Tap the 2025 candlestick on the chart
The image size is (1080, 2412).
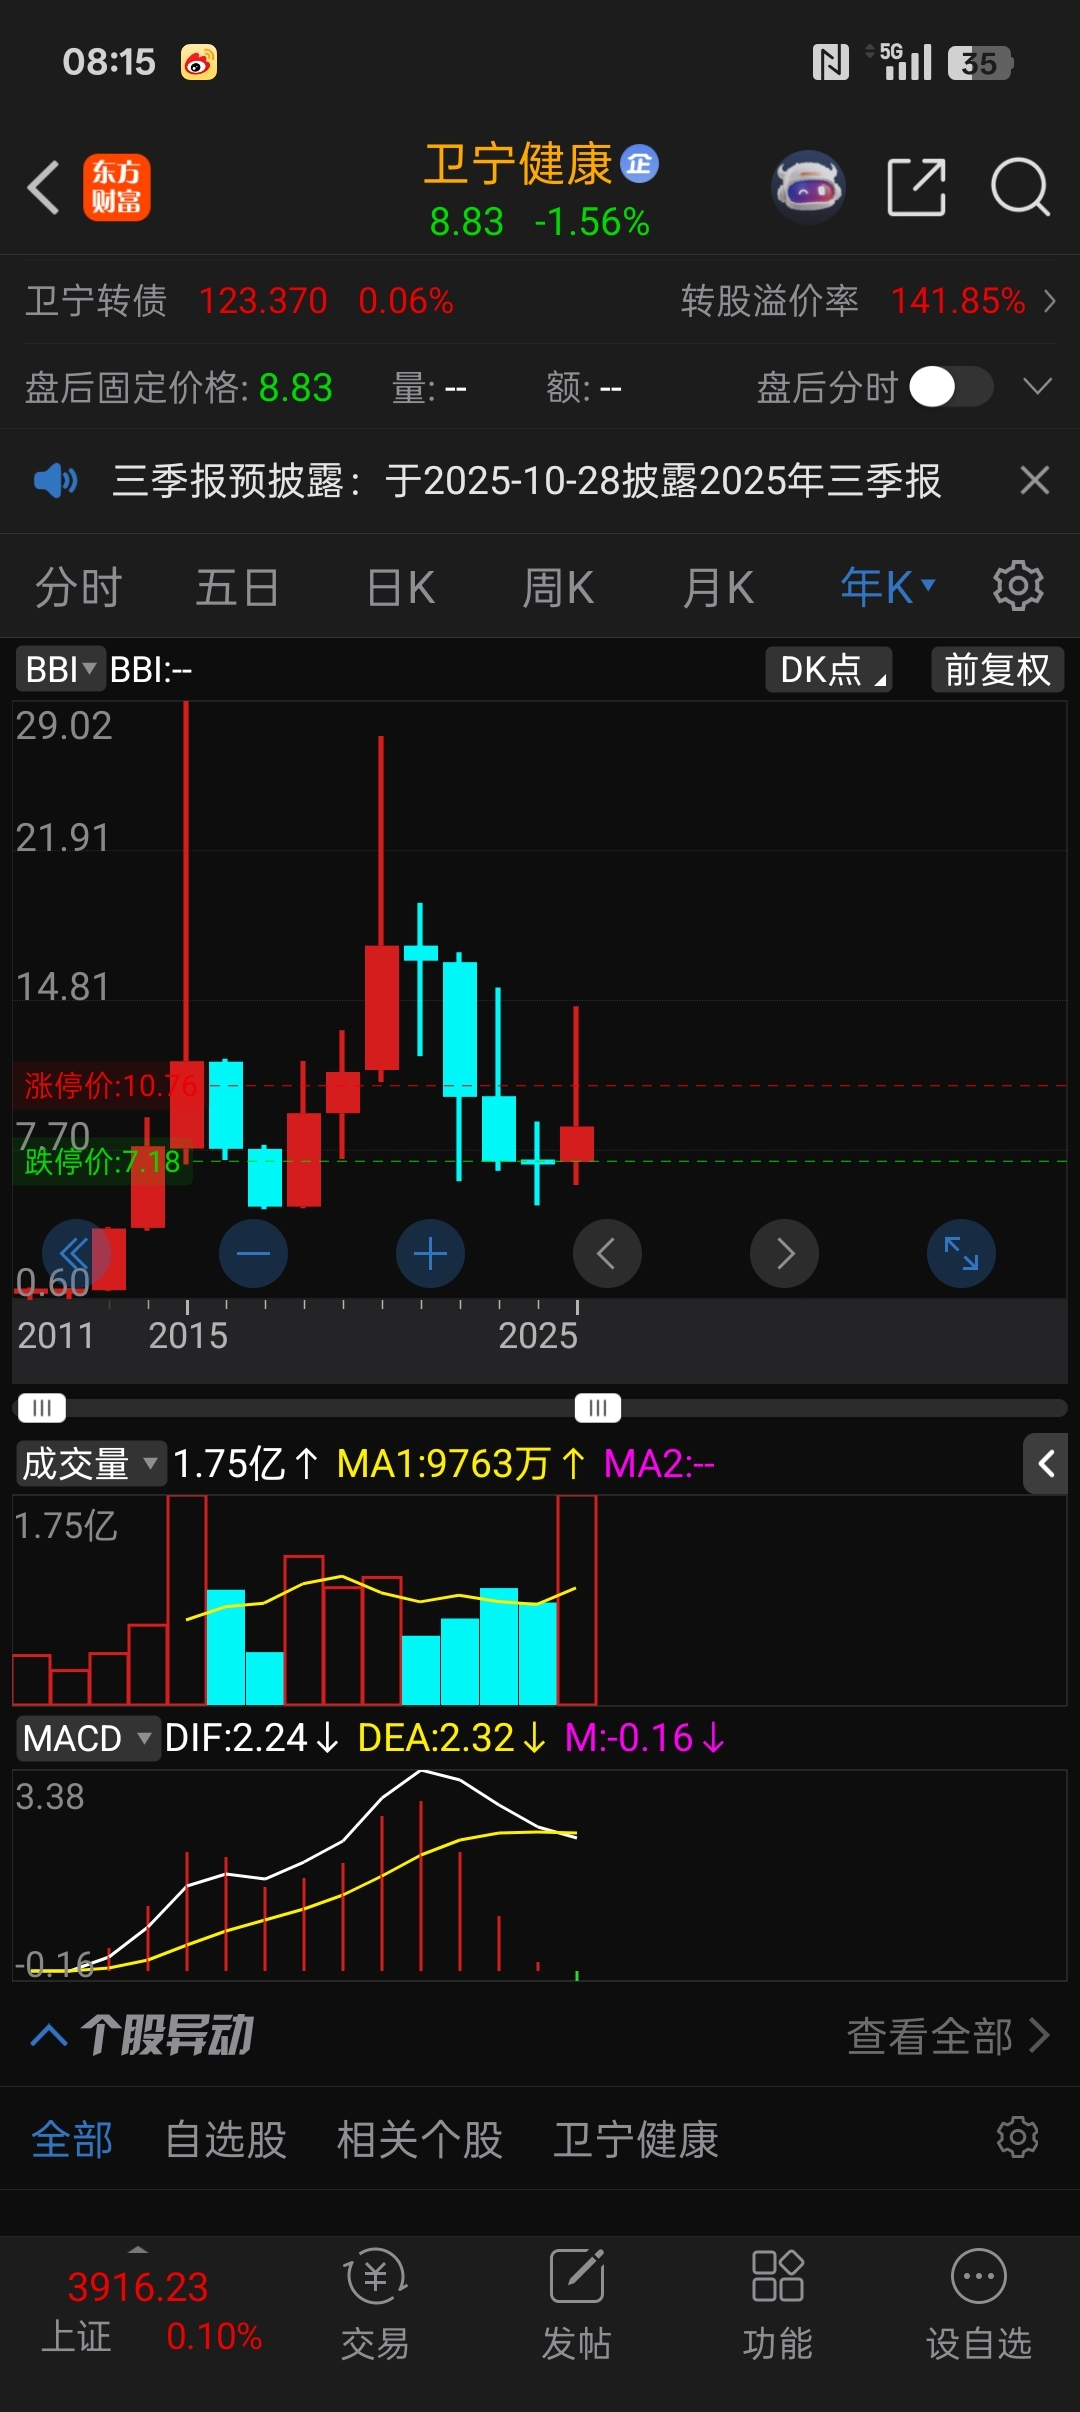pyautogui.click(x=577, y=1143)
